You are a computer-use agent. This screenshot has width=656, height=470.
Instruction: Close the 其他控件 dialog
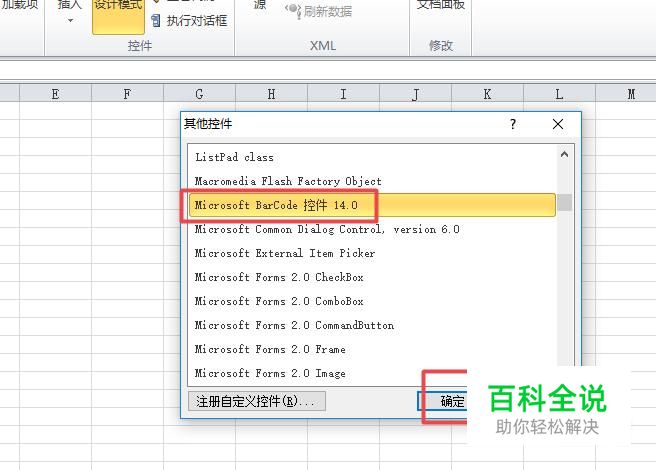coord(558,124)
